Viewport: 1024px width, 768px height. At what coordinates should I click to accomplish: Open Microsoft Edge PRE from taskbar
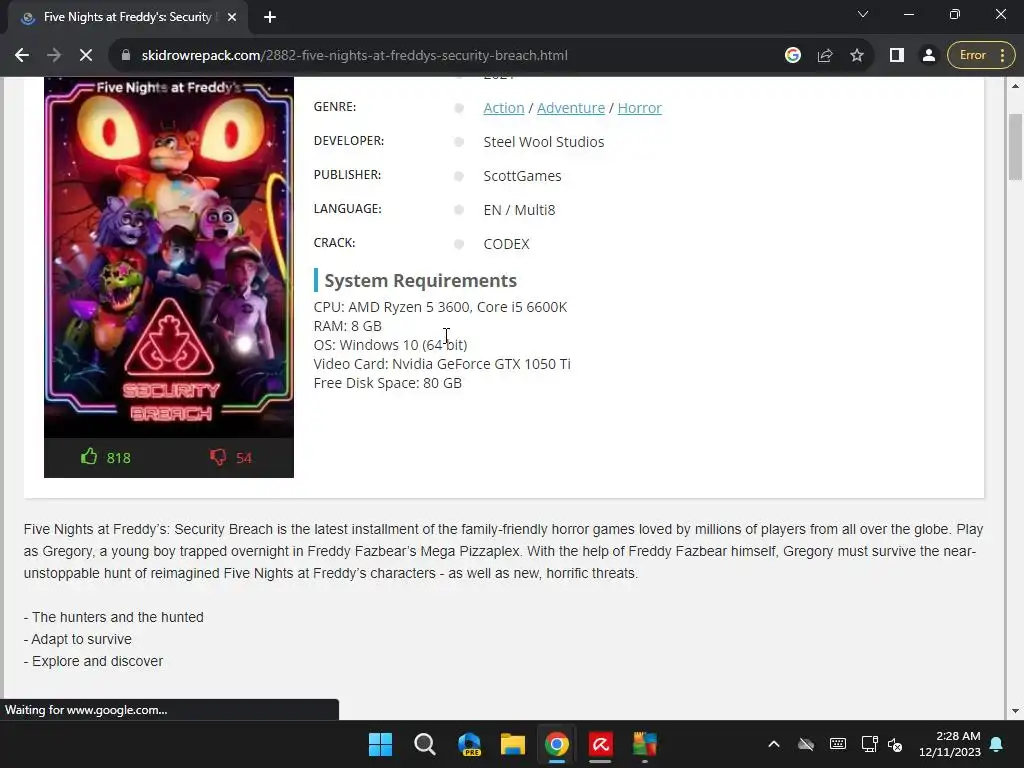469,744
